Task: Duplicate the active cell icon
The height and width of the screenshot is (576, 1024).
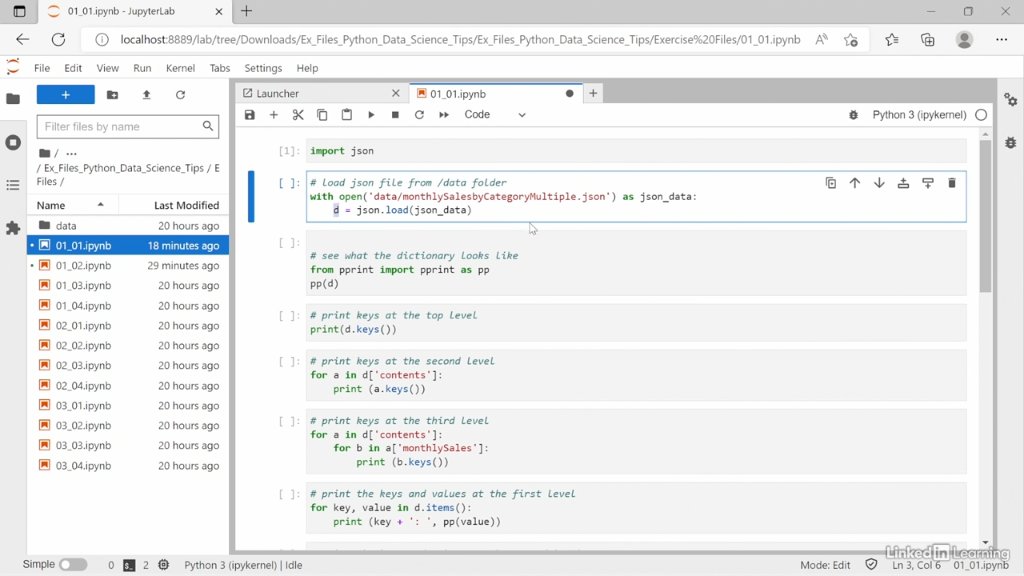Action: pos(831,184)
